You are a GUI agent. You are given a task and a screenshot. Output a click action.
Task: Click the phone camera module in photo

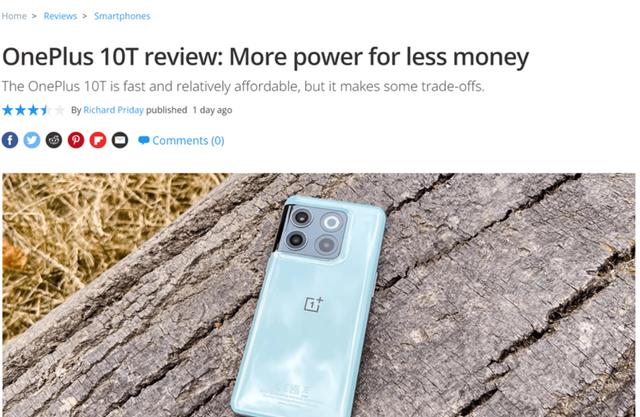[315, 234]
